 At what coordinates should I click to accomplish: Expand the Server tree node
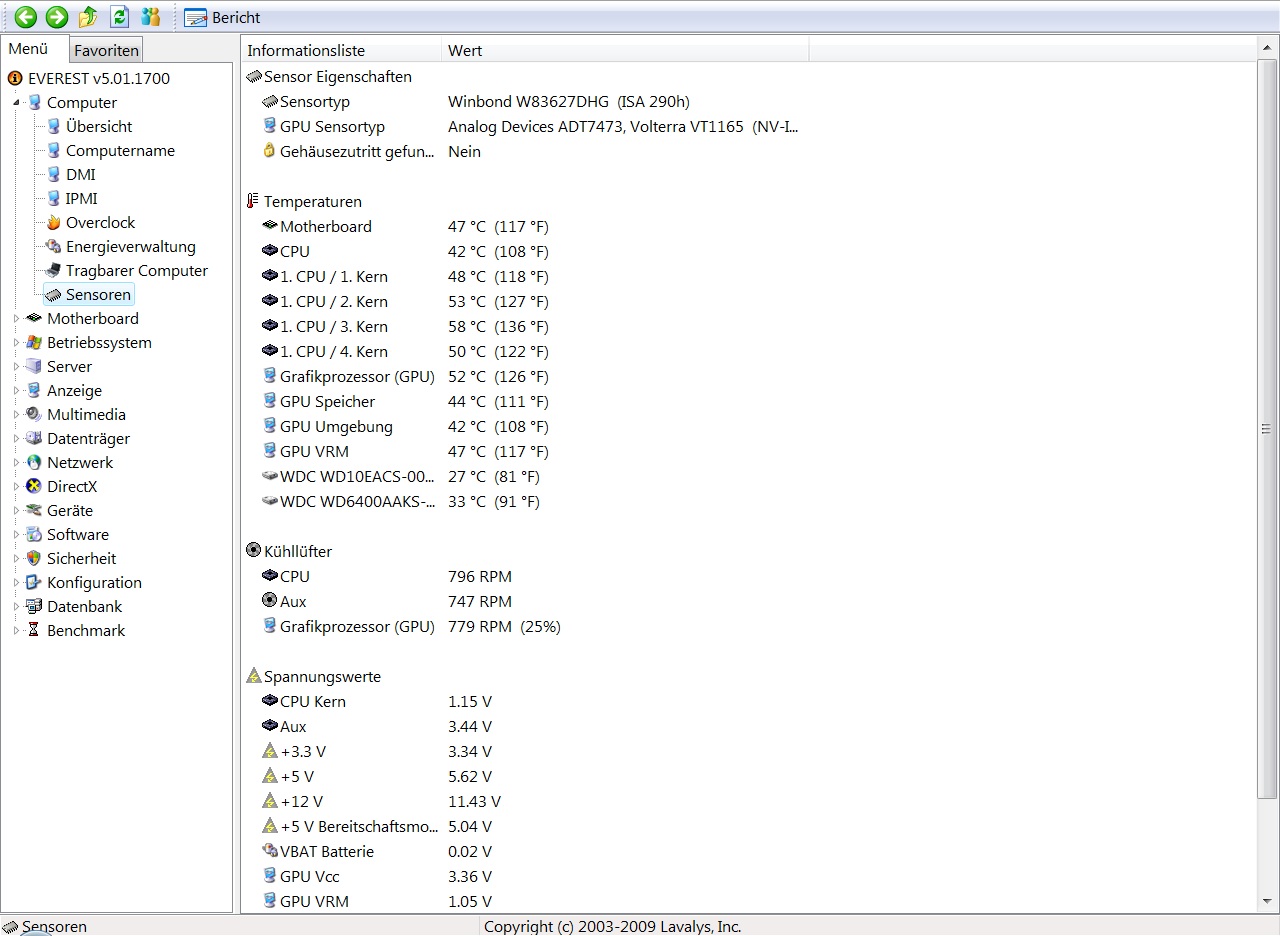tap(17, 367)
